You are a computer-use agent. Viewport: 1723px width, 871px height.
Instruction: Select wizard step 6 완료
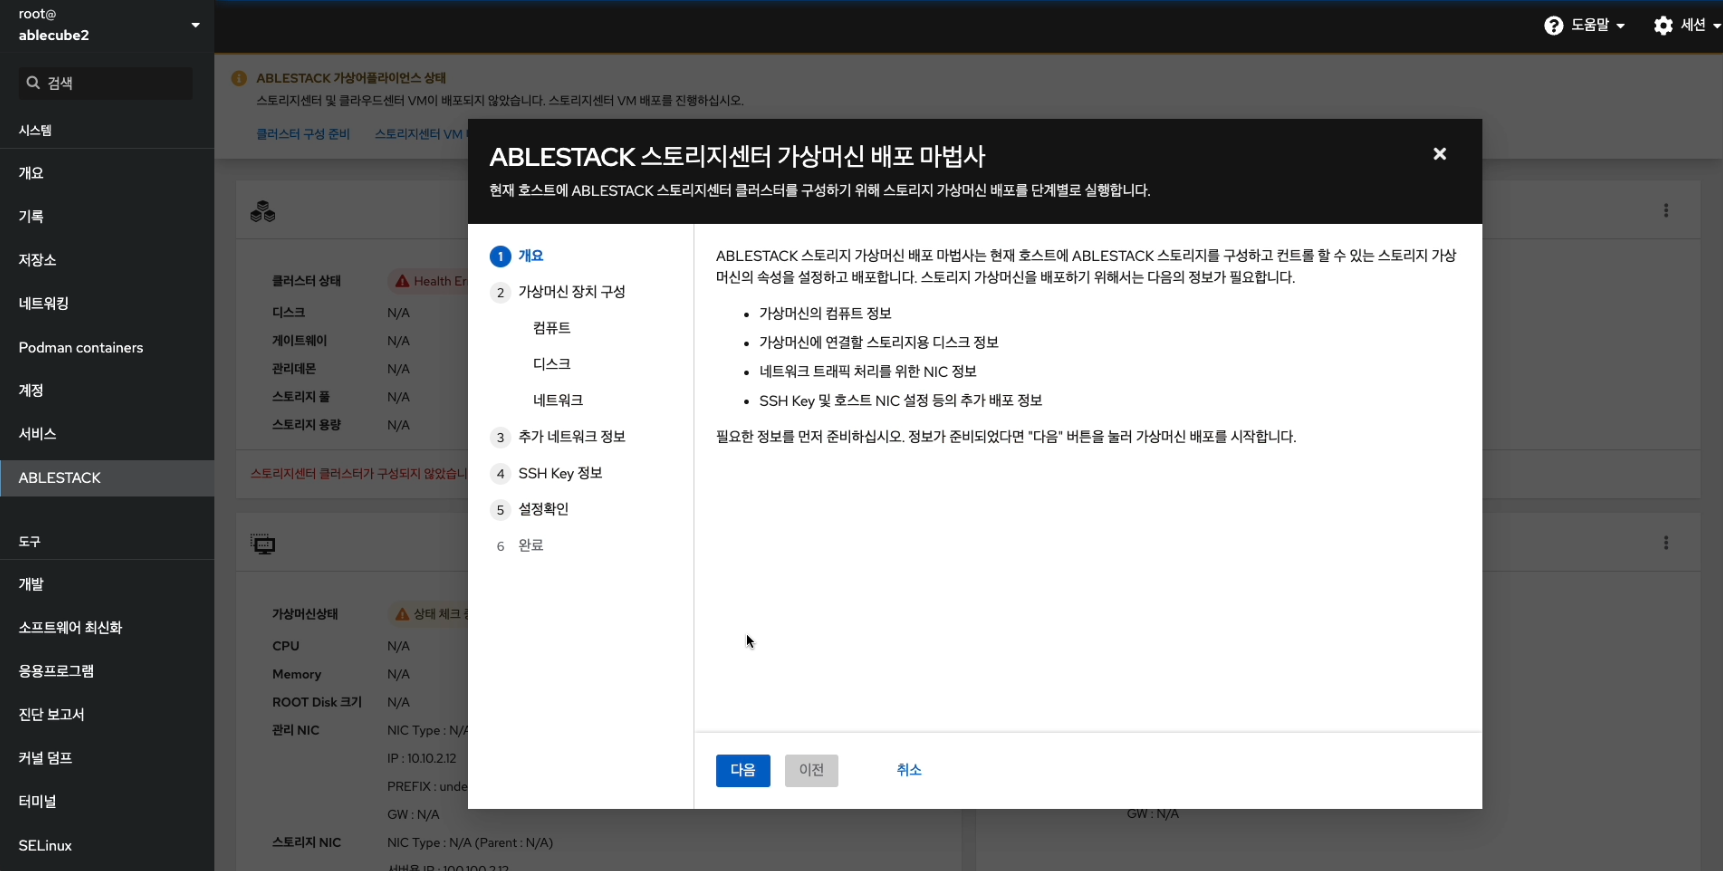point(518,545)
